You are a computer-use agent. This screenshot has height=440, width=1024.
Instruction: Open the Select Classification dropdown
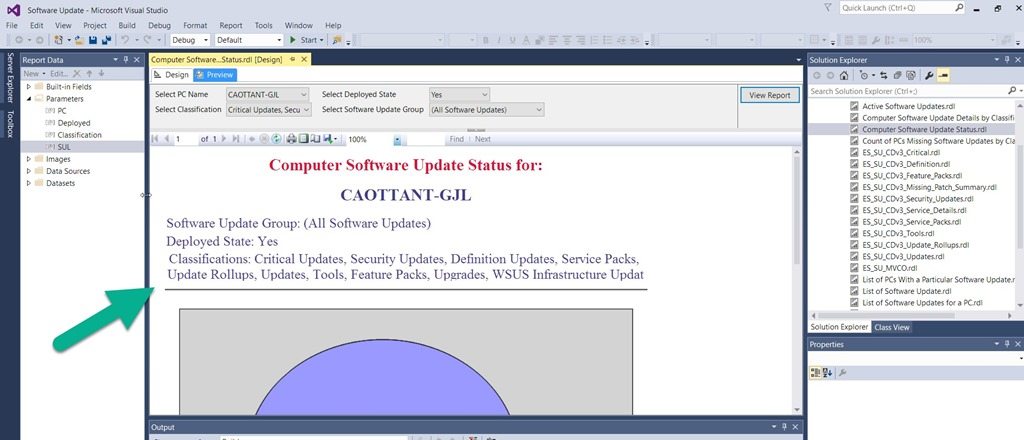tap(307, 110)
